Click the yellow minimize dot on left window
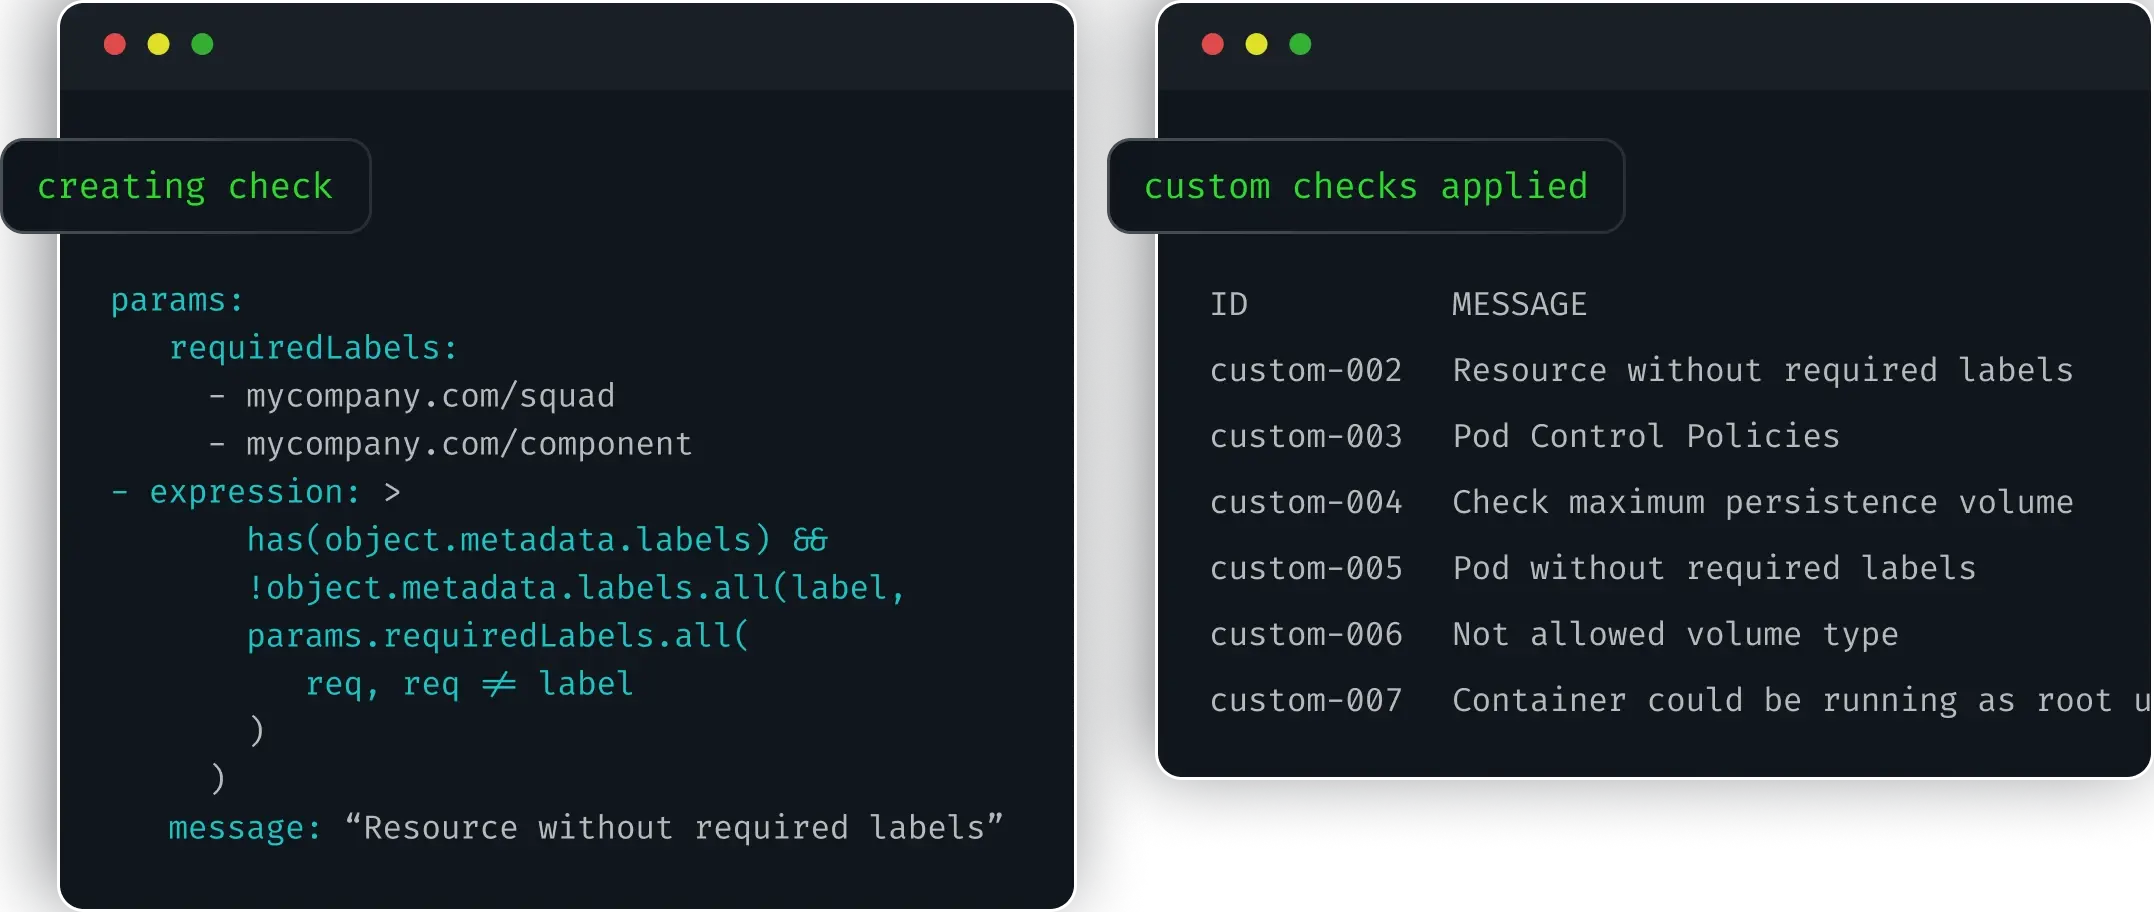The height and width of the screenshot is (912, 2154). coord(159,44)
